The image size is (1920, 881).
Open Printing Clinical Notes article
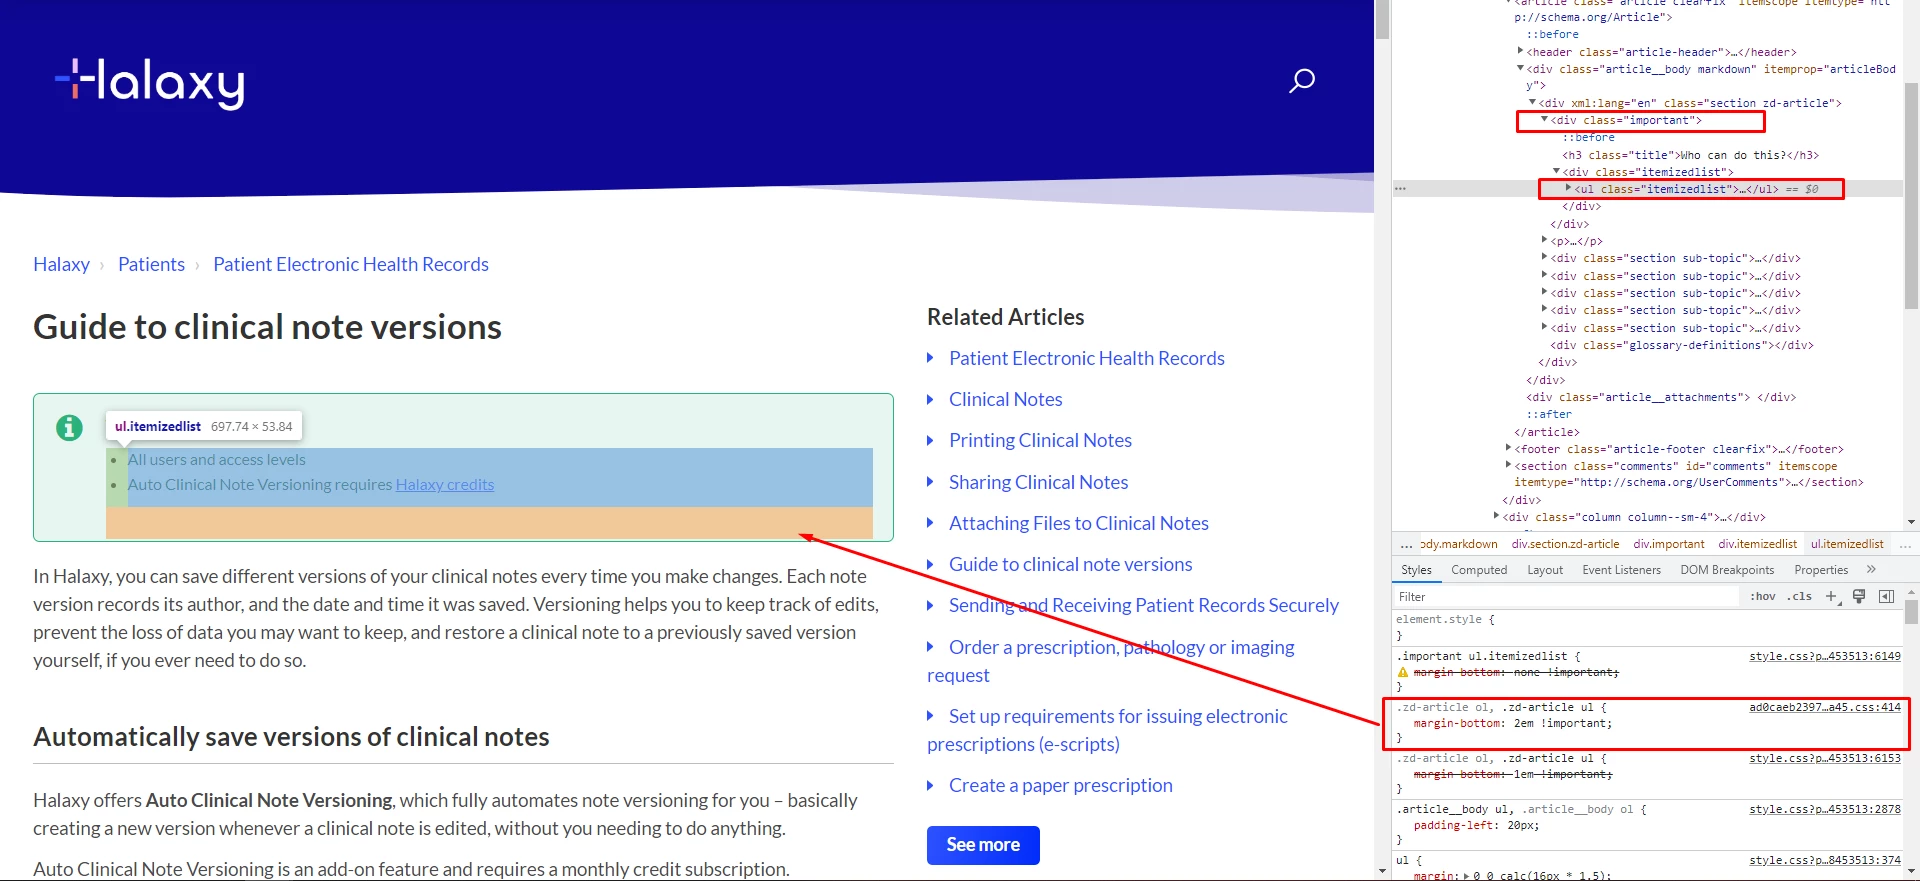pos(1040,440)
